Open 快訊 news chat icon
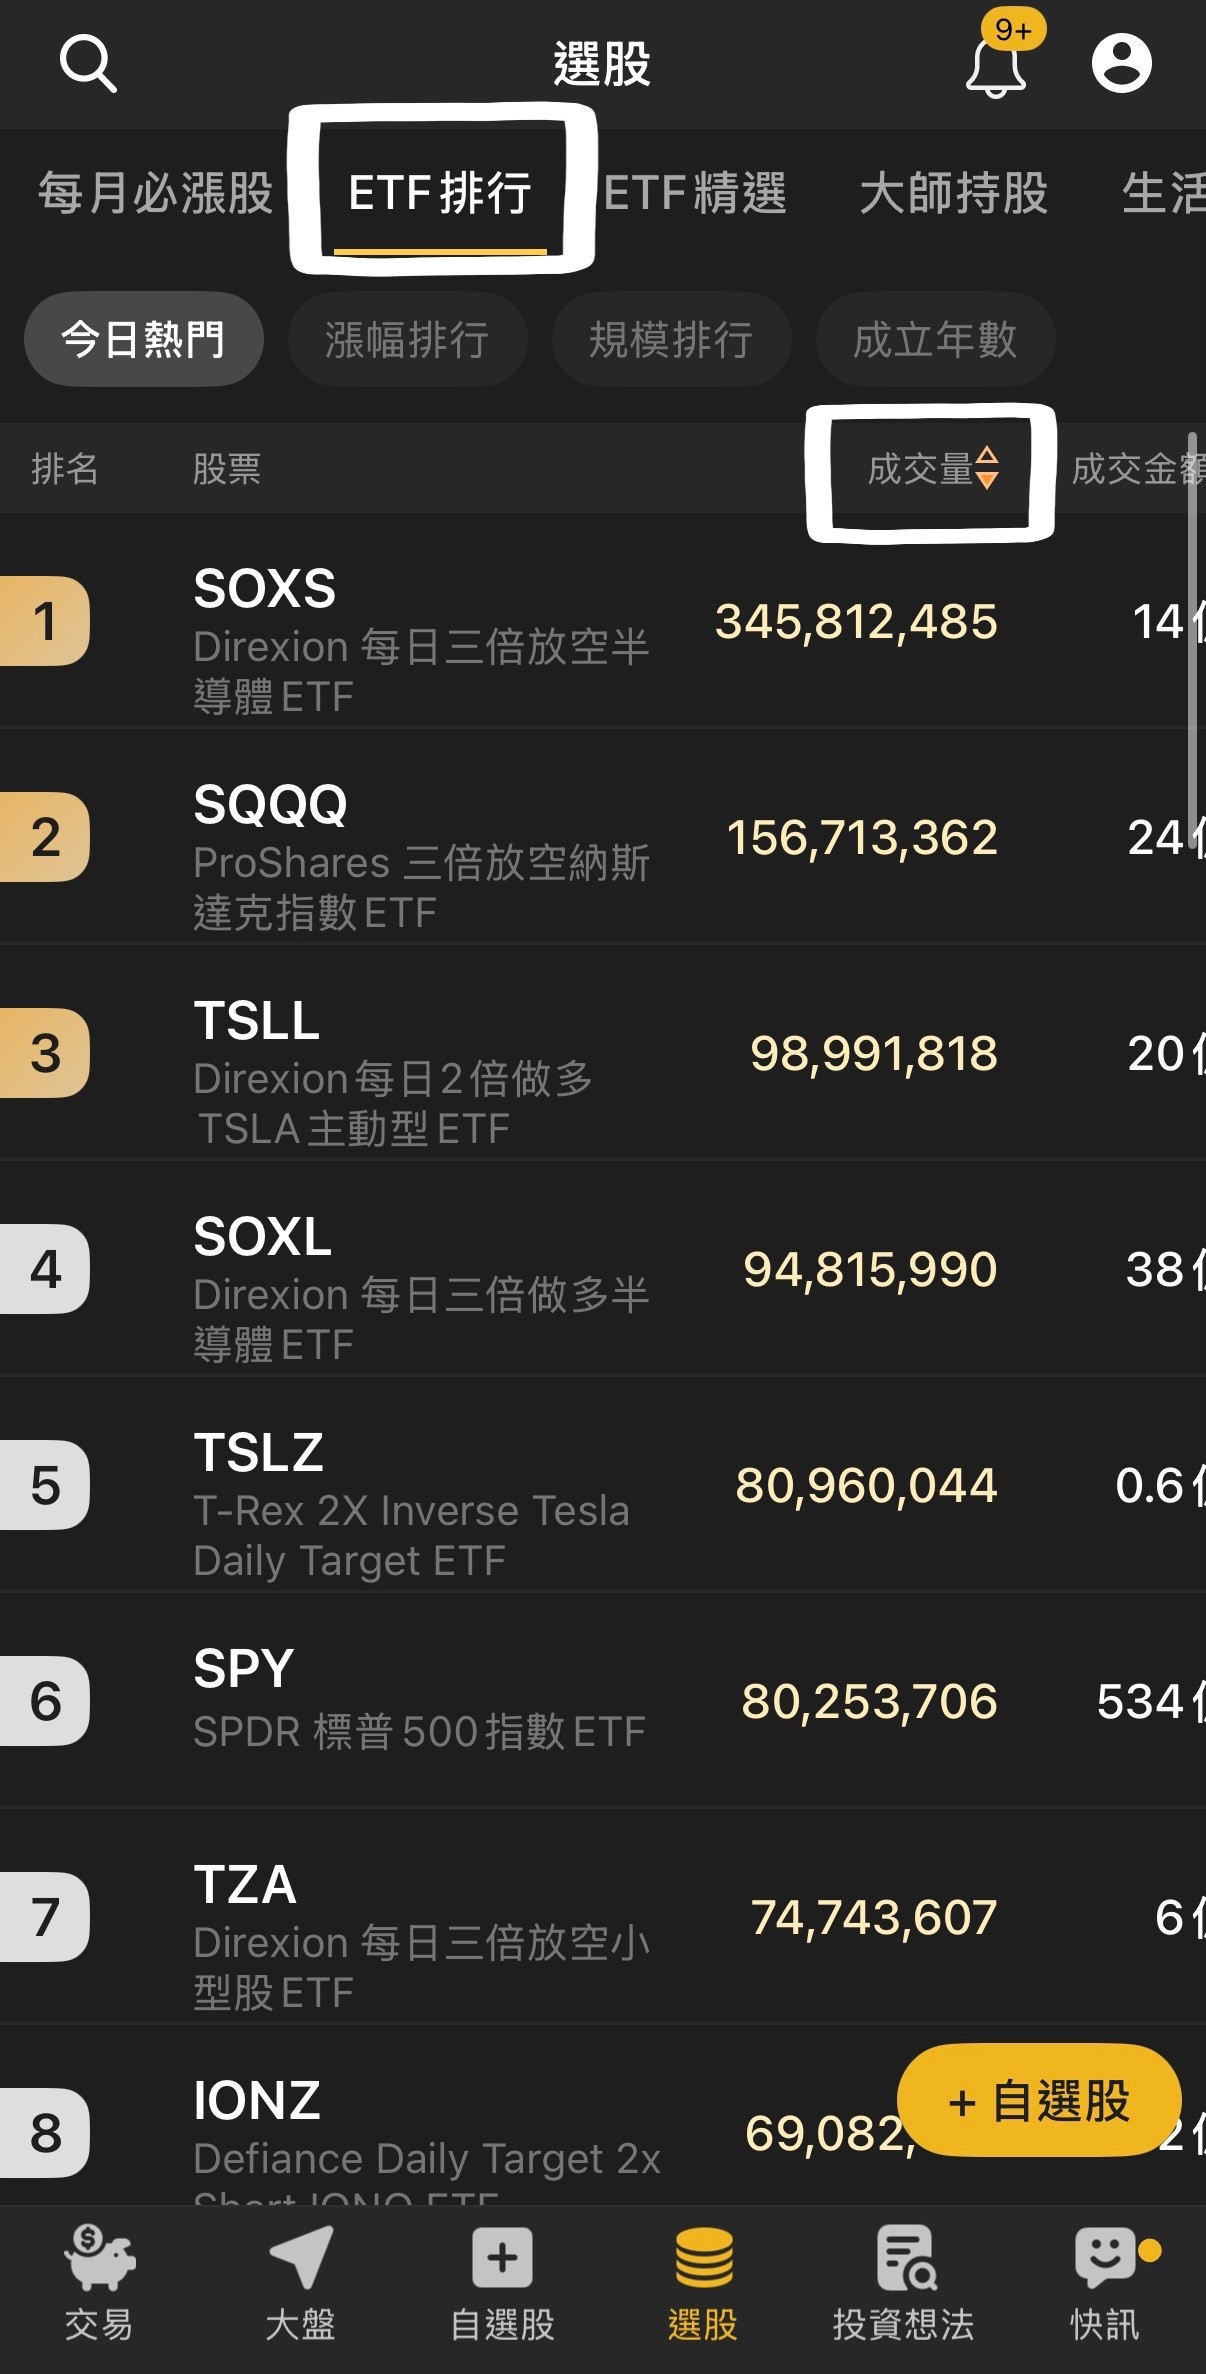Image resolution: width=1206 pixels, height=2374 pixels. (x=1104, y=2257)
